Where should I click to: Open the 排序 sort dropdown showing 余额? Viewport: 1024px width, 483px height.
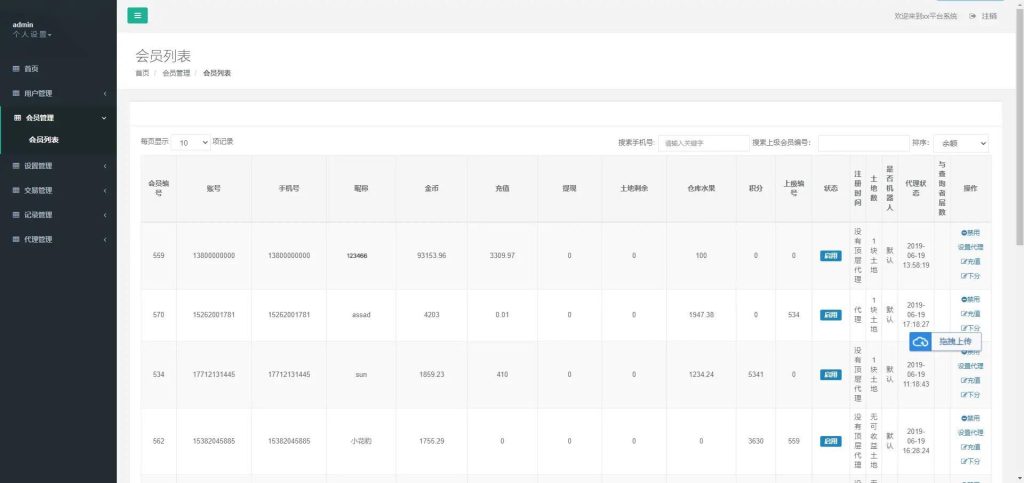pos(961,143)
